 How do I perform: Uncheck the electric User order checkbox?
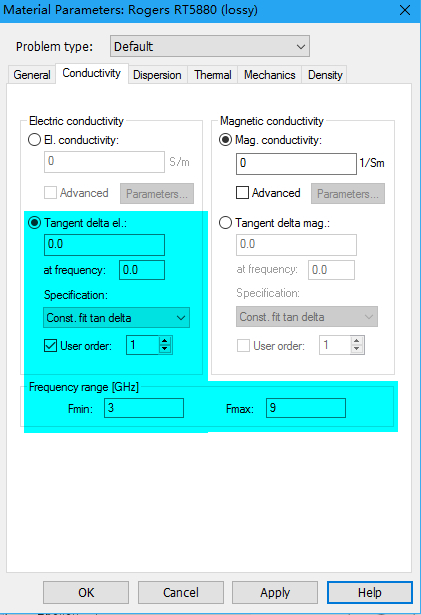pos(50,346)
